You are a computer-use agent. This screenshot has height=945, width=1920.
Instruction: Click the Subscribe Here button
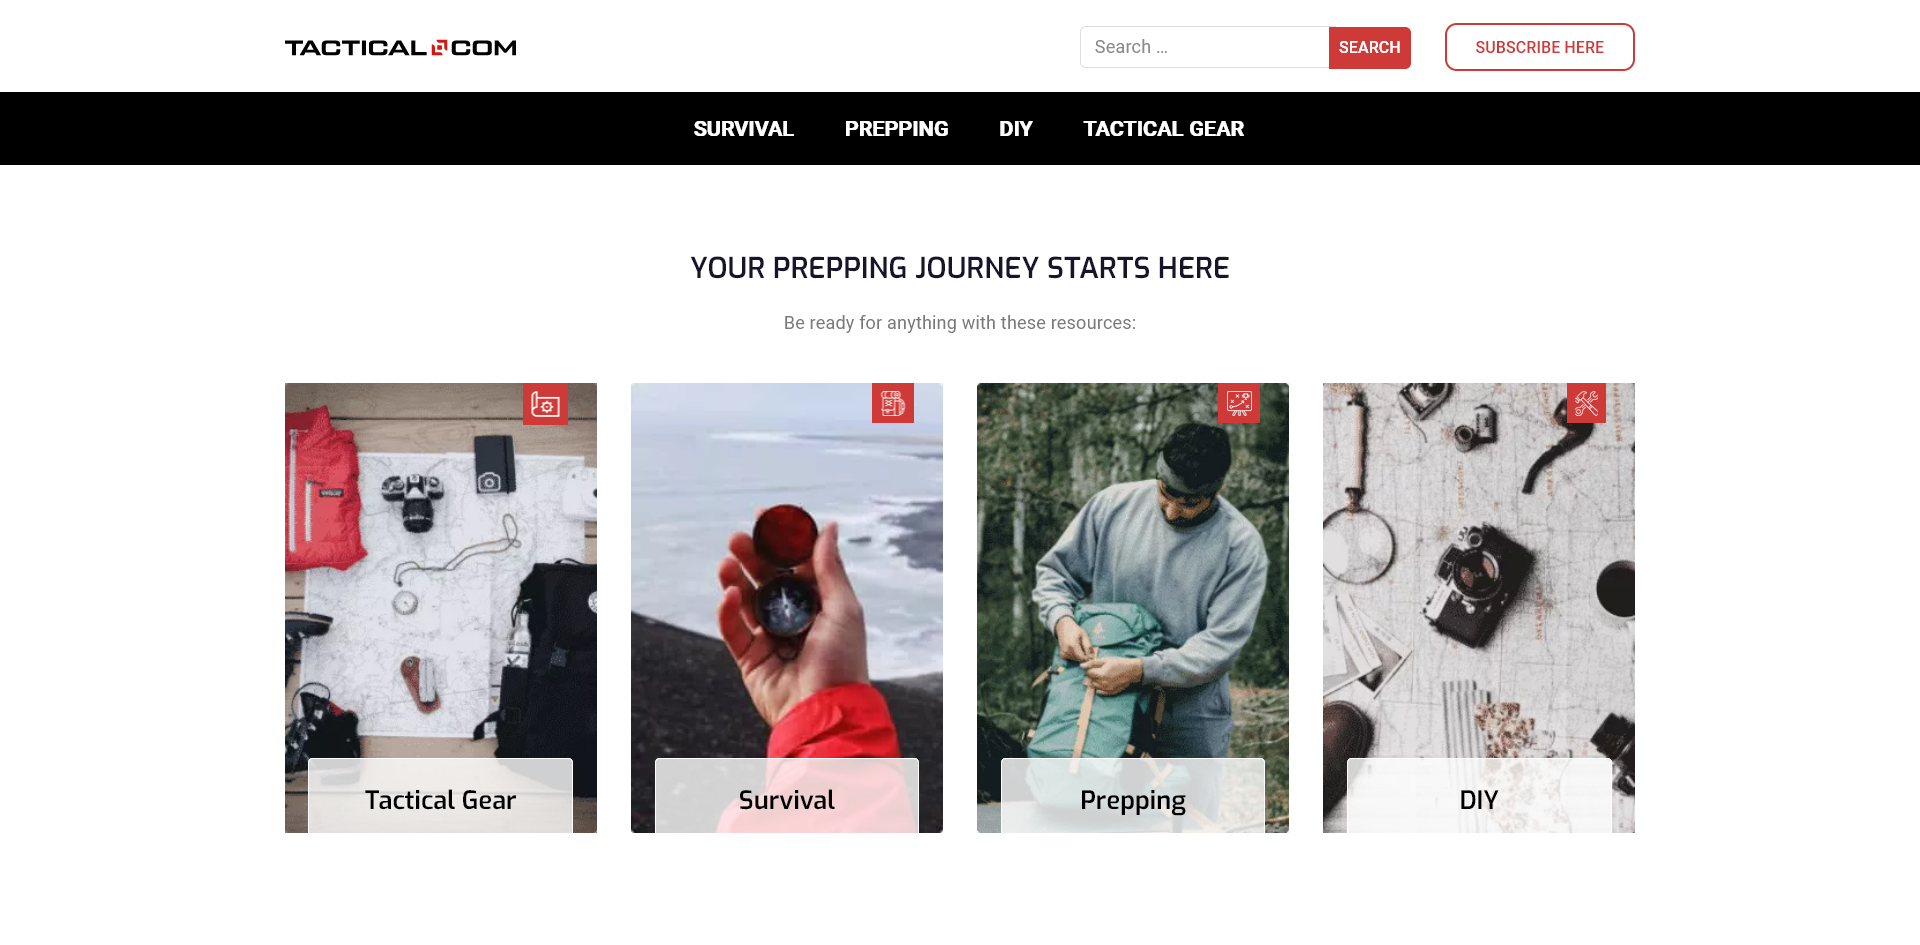[1539, 47]
